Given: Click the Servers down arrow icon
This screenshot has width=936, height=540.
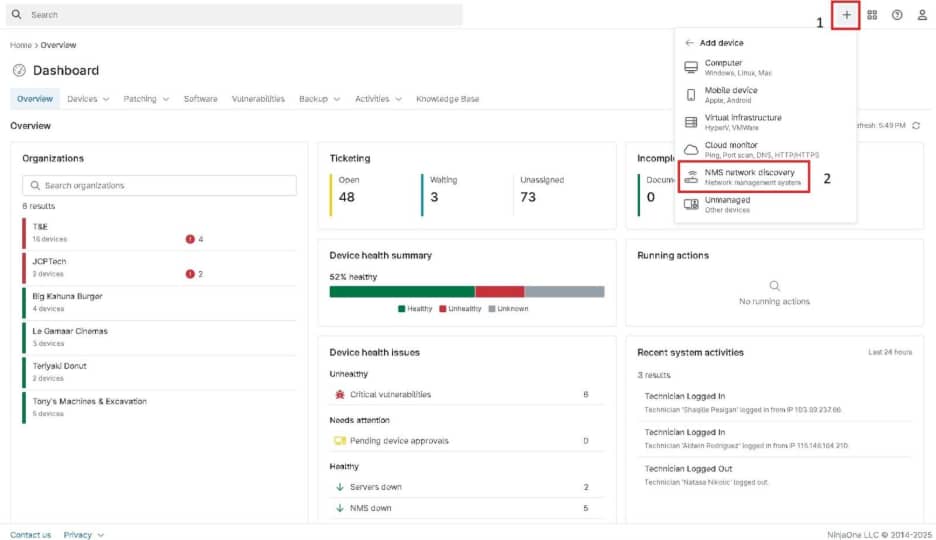Looking at the screenshot, I should pos(340,487).
